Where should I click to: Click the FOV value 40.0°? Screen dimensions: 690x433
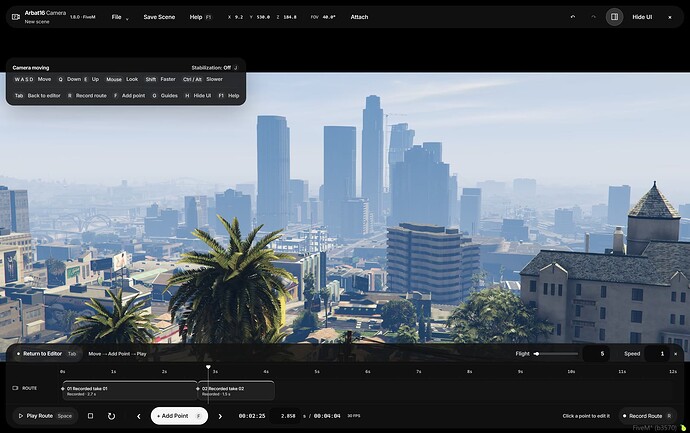tap(329, 17)
